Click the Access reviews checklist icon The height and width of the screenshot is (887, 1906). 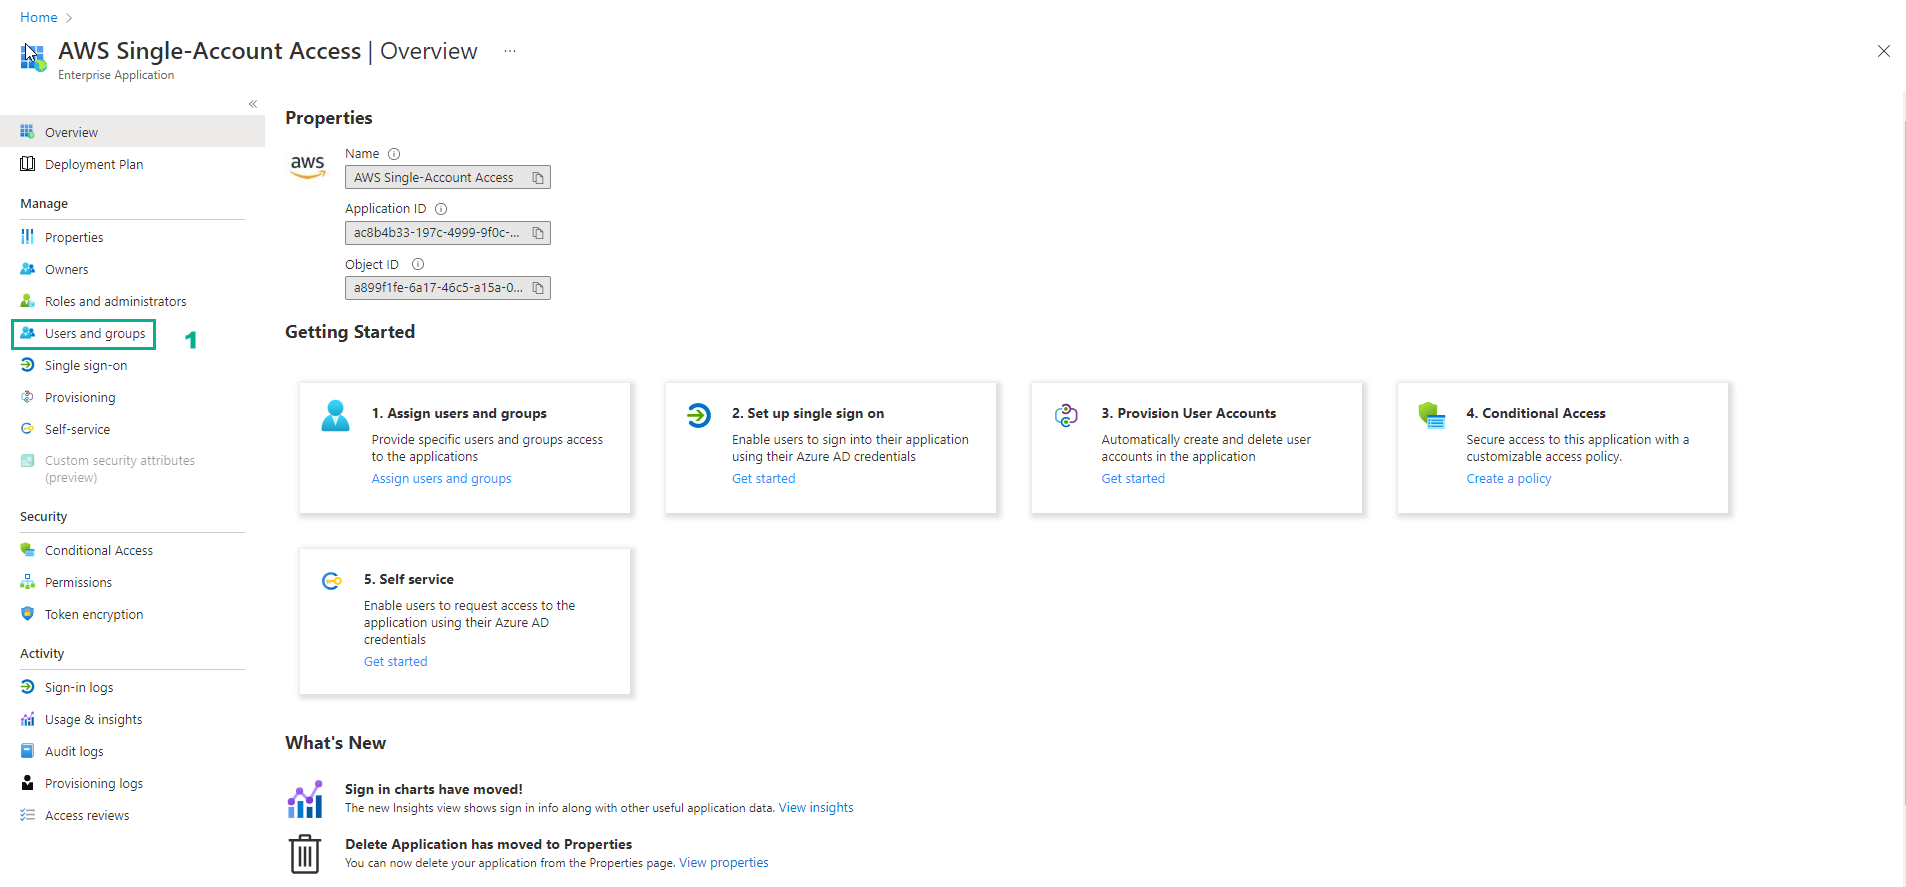point(27,815)
